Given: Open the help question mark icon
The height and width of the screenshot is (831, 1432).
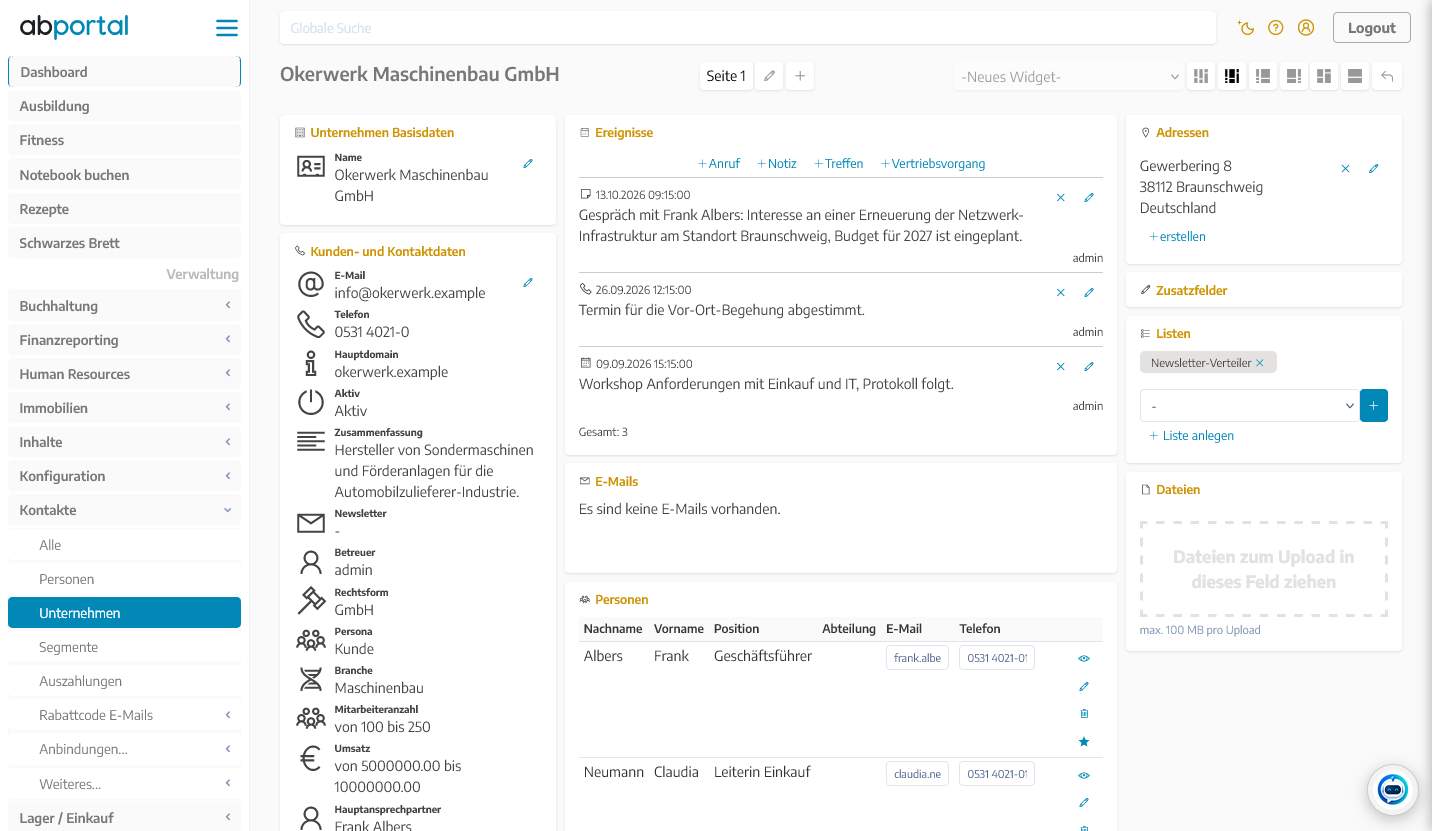Looking at the screenshot, I should (x=1276, y=28).
